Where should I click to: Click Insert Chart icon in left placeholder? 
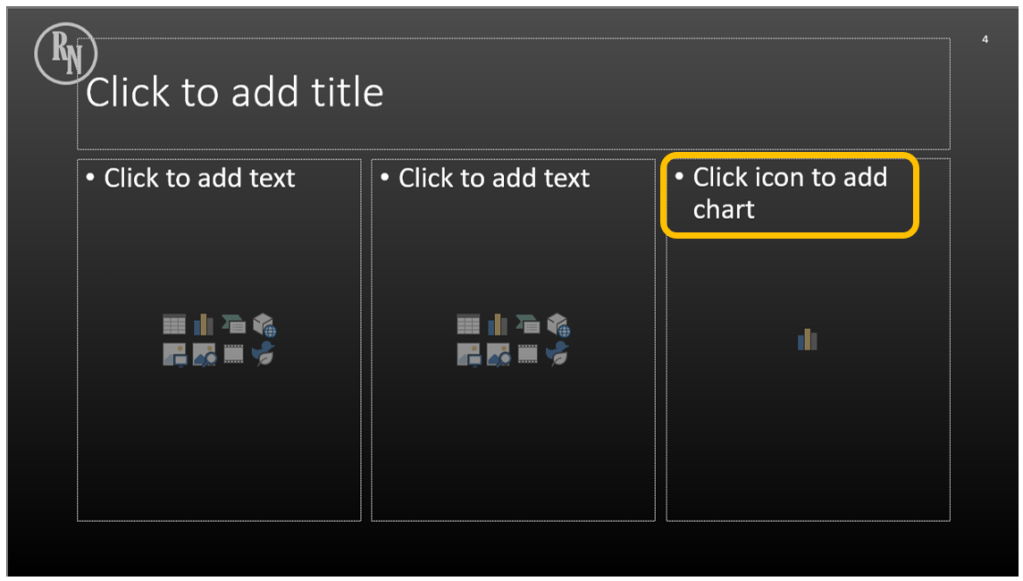click(x=204, y=325)
